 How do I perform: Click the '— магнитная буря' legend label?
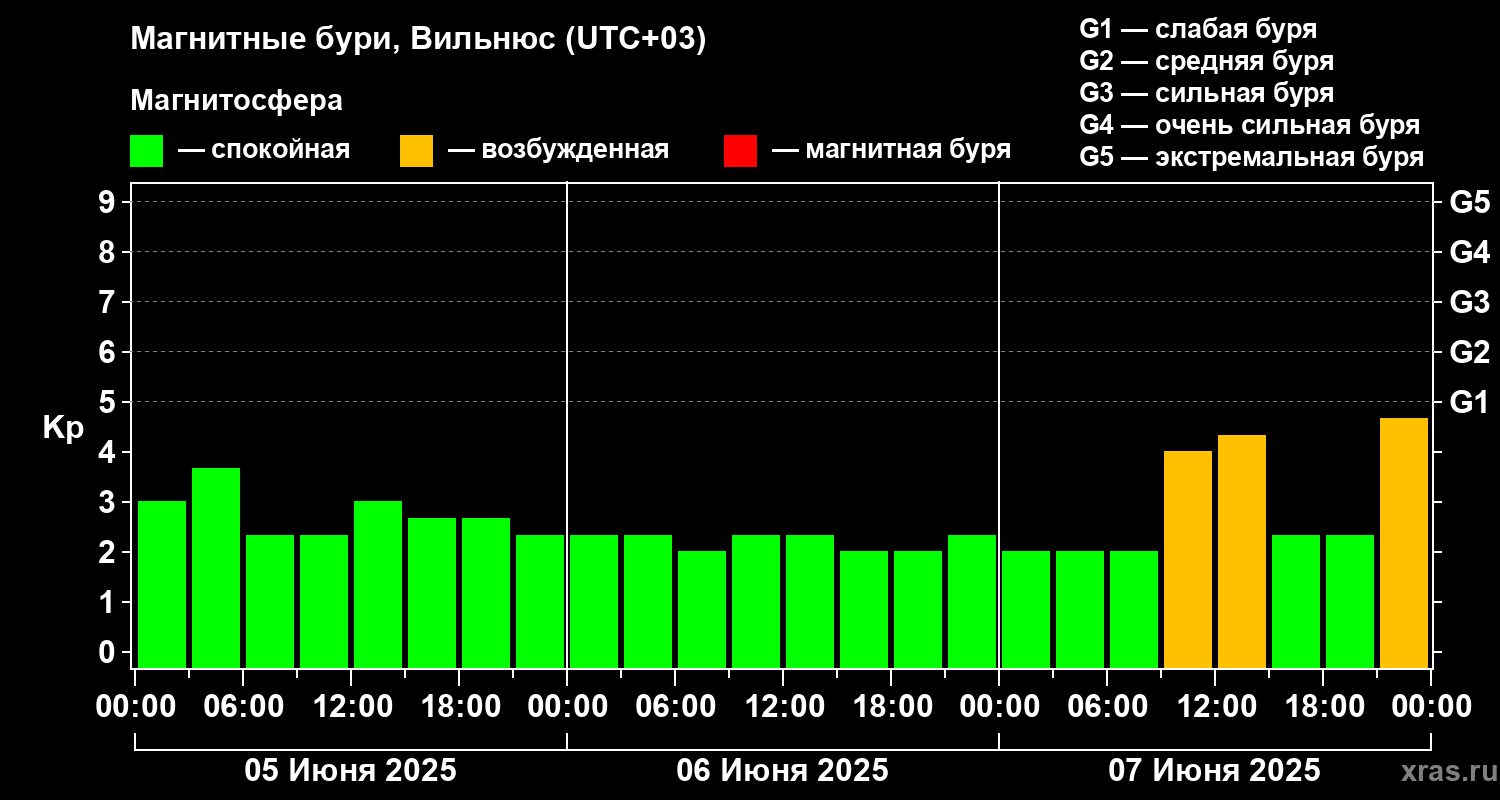(891, 150)
